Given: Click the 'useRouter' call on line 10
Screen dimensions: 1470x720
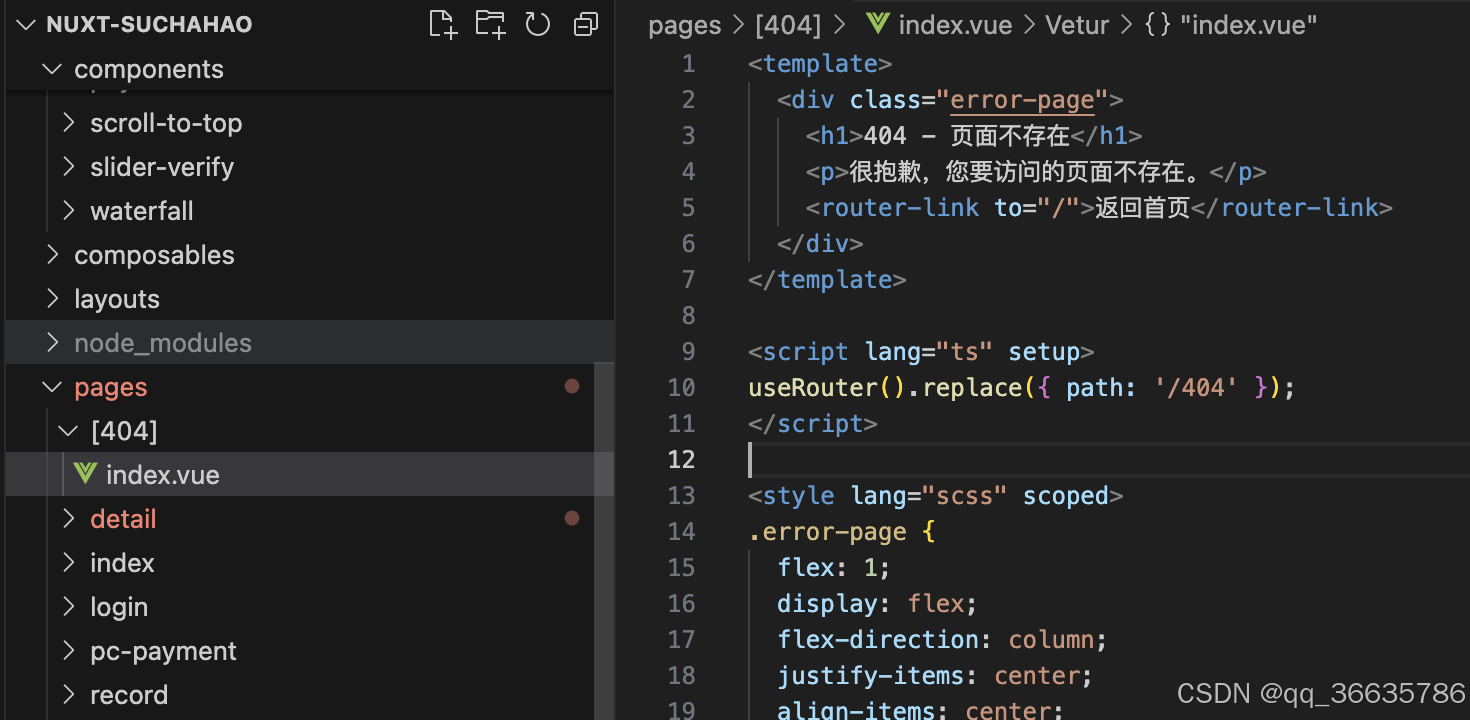Looking at the screenshot, I should coord(813,387).
